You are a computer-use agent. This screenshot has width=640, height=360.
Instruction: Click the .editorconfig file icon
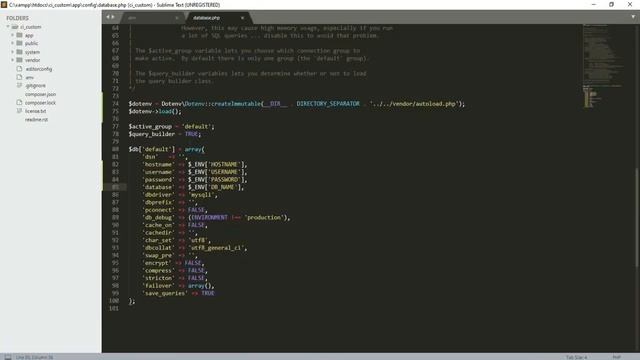[19, 69]
